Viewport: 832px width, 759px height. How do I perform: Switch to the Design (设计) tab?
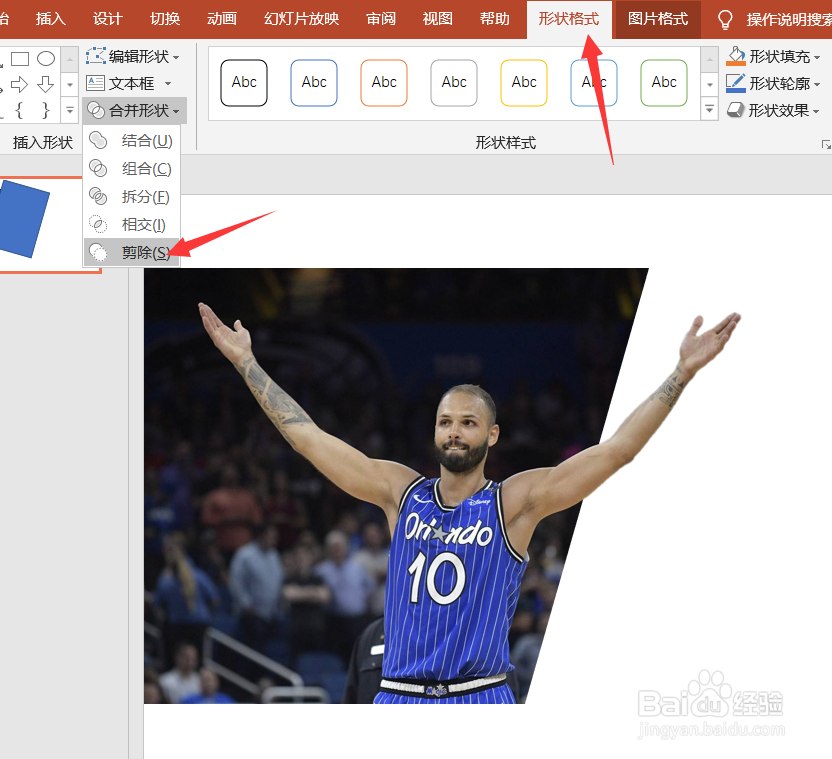point(108,19)
